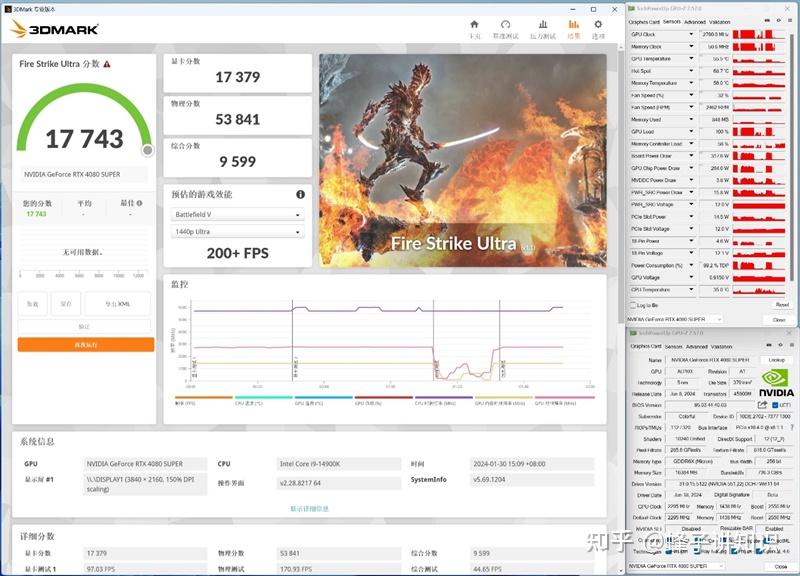The width and height of the screenshot is (800, 576).
Task: Select the benchmark test (基准测试) icon
Action: 503,26
